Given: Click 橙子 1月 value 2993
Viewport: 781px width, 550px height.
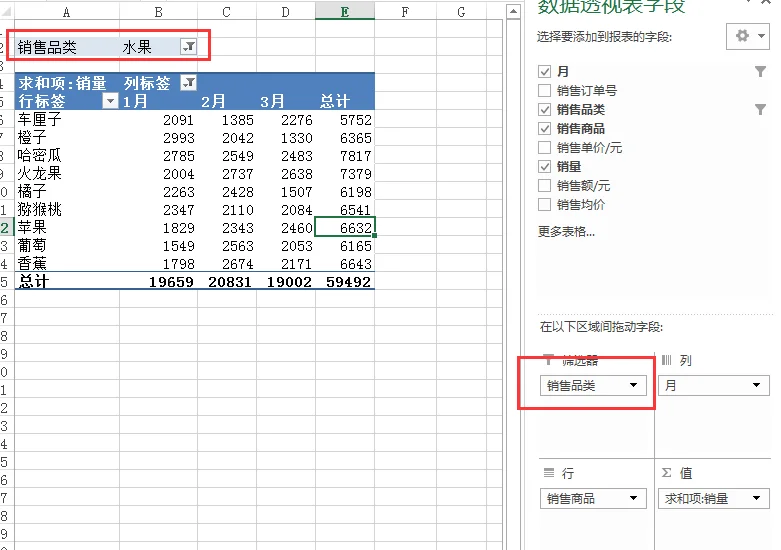Looking at the screenshot, I should tap(158, 138).
